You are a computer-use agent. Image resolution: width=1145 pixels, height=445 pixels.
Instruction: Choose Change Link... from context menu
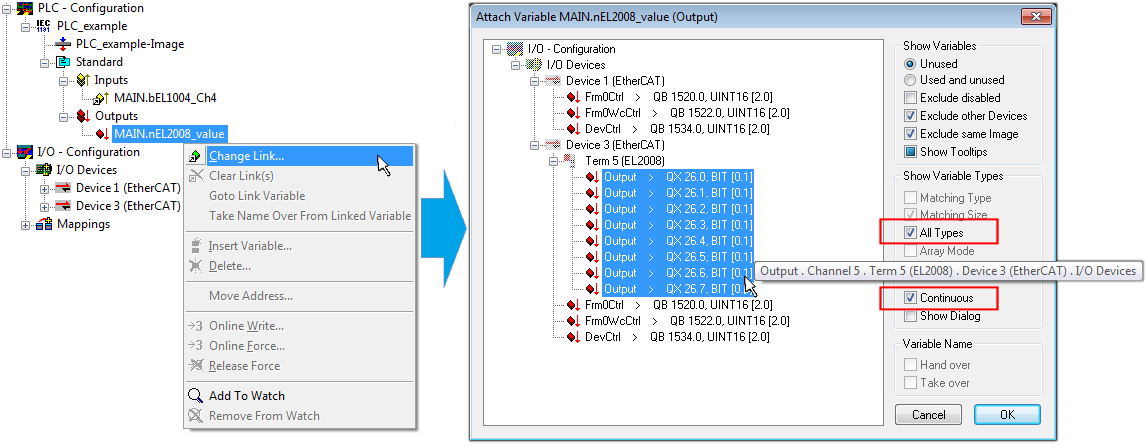(x=246, y=156)
